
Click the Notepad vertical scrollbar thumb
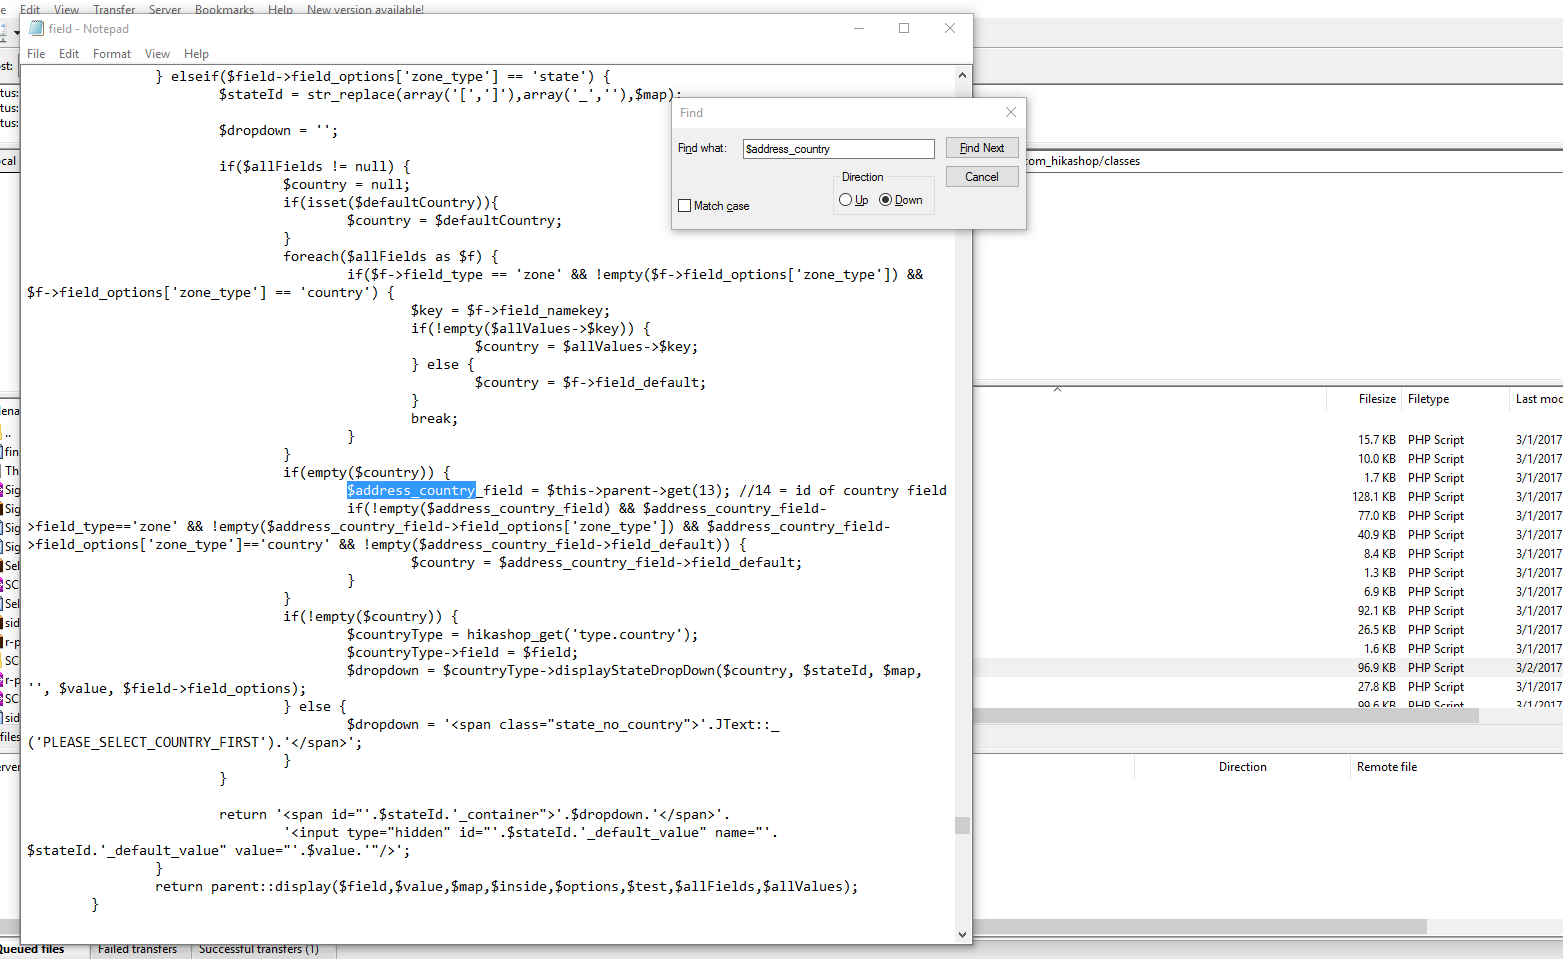pyautogui.click(x=962, y=825)
